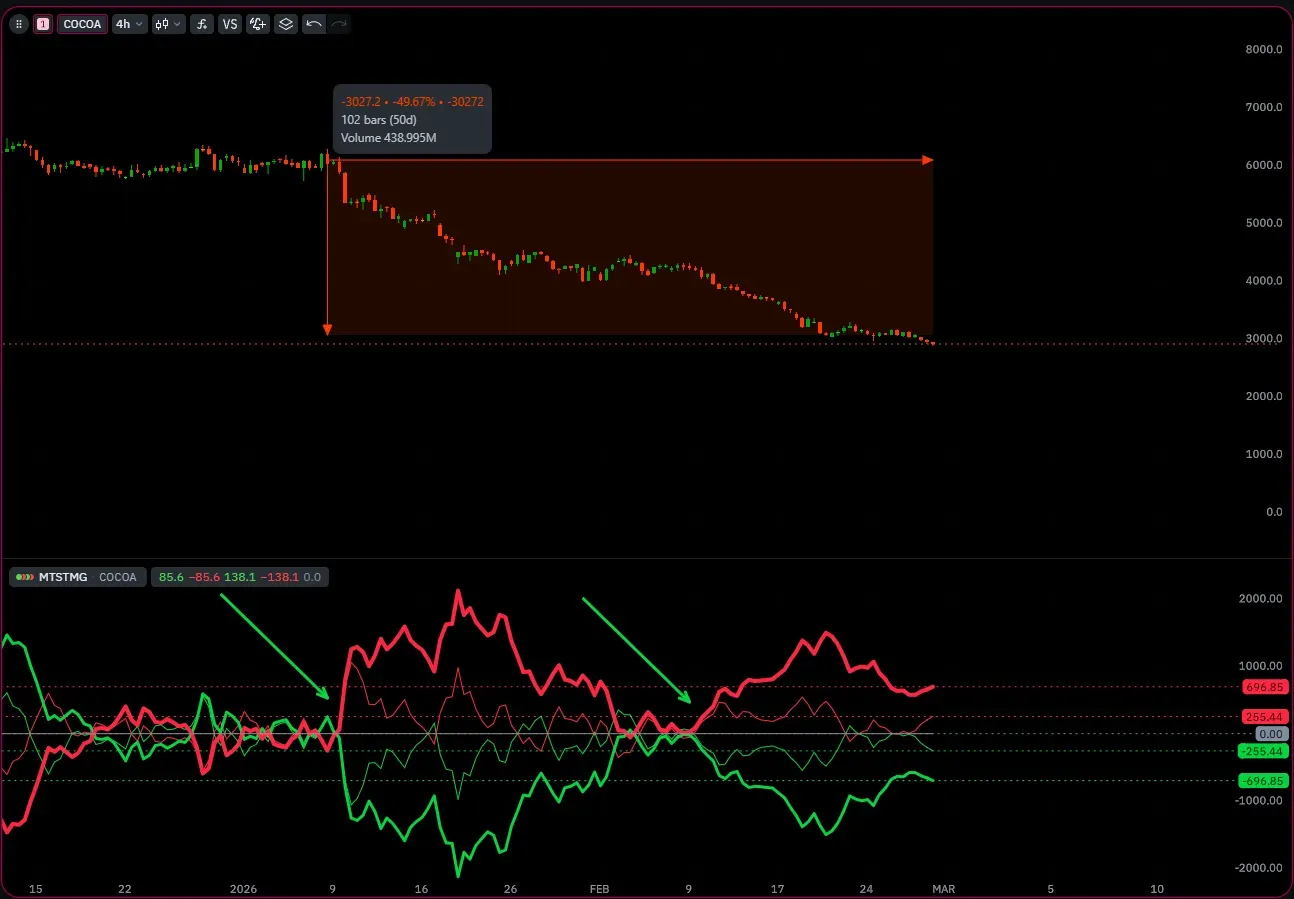
Task: Click the candlestick chart type icon
Action: click(x=161, y=24)
